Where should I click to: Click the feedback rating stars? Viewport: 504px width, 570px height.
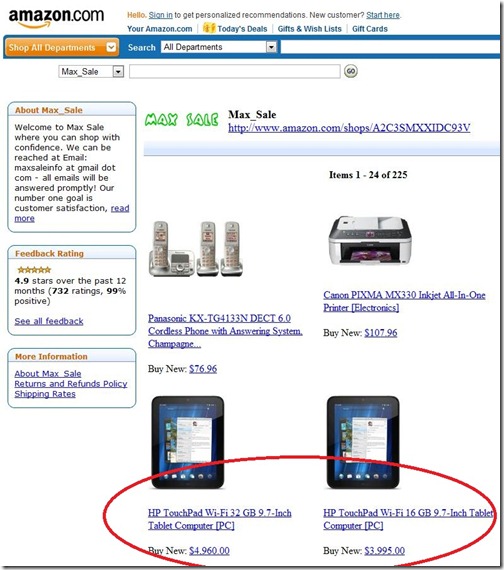[34, 270]
